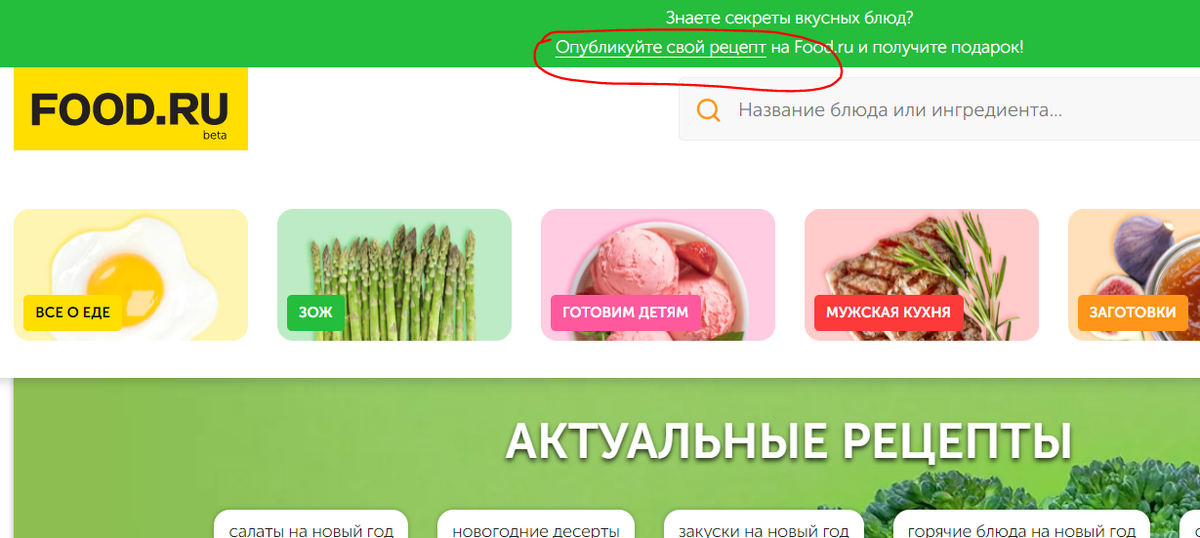Click the green promo banner text Знаете секреты
The width and height of the screenshot is (1200, 538).
[790, 18]
